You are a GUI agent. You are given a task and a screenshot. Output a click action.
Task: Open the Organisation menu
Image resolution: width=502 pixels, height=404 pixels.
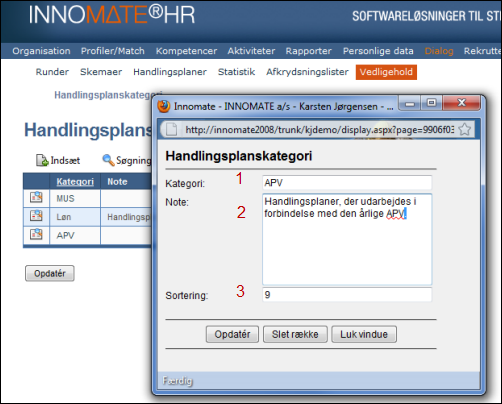click(41, 51)
